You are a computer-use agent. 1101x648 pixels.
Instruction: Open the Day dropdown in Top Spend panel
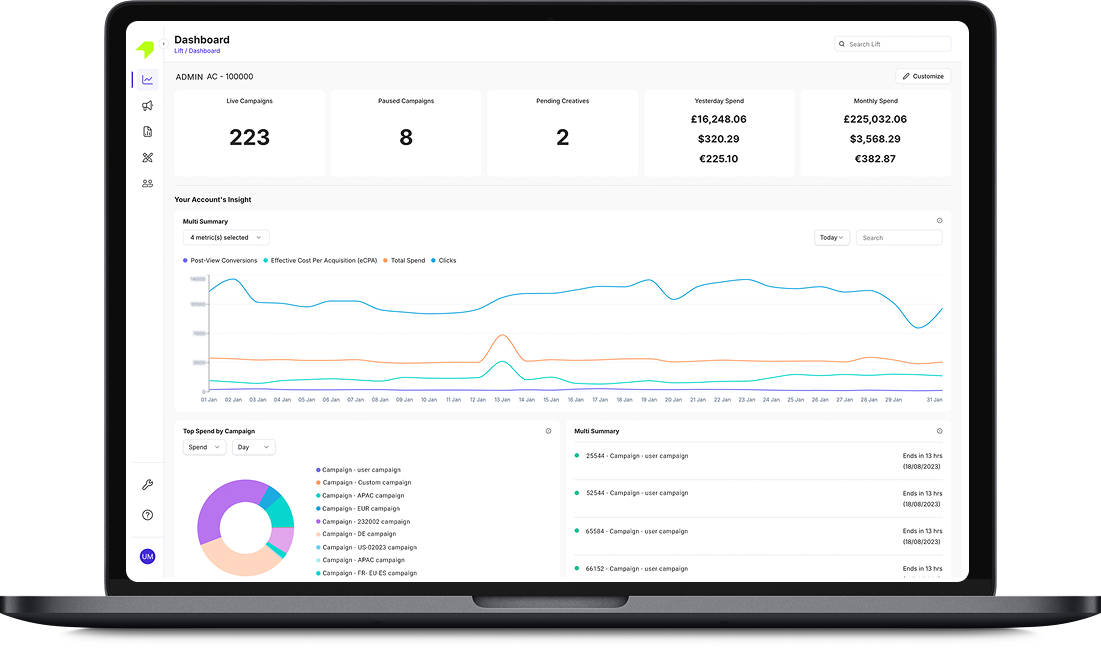point(253,447)
